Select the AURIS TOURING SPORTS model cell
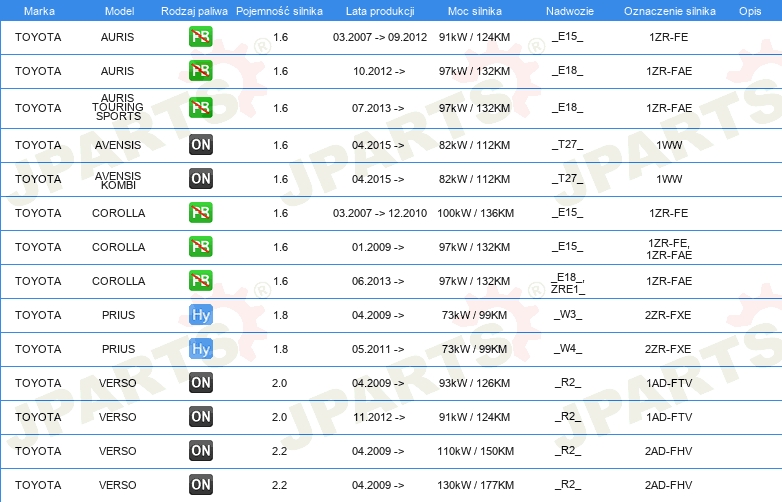782x502 pixels. coord(118,107)
